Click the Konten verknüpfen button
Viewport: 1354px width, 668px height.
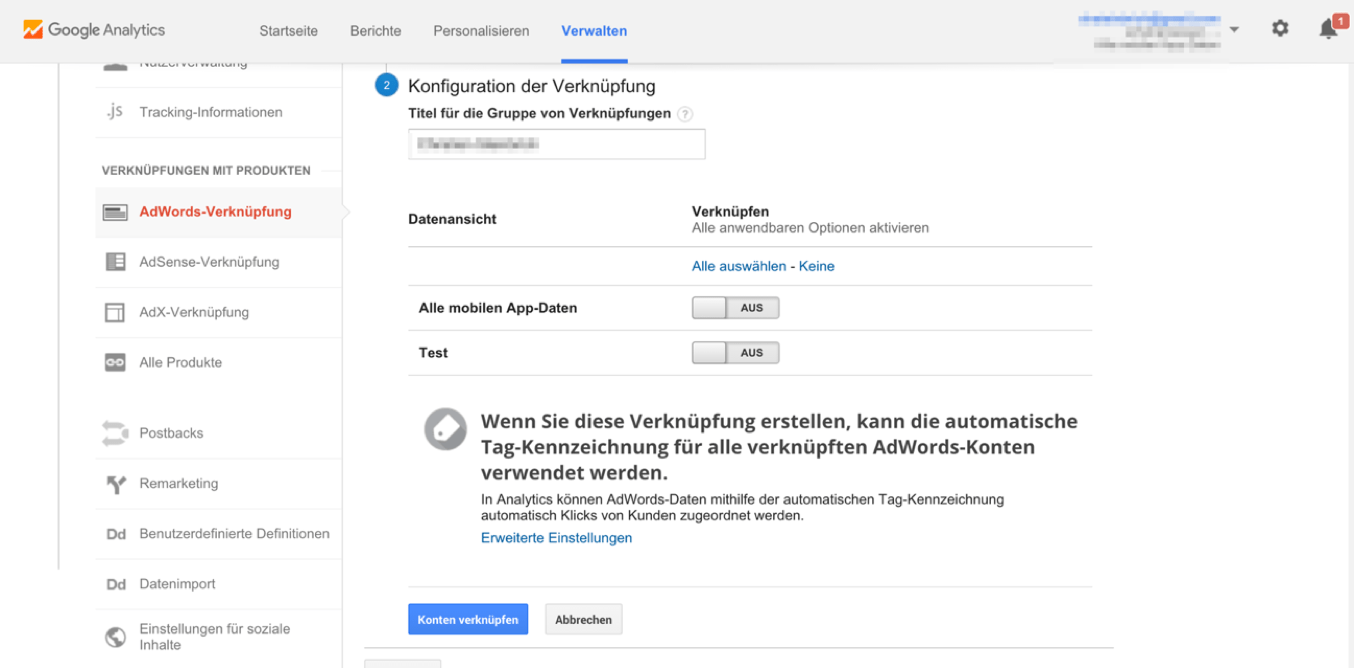pyautogui.click(x=468, y=619)
